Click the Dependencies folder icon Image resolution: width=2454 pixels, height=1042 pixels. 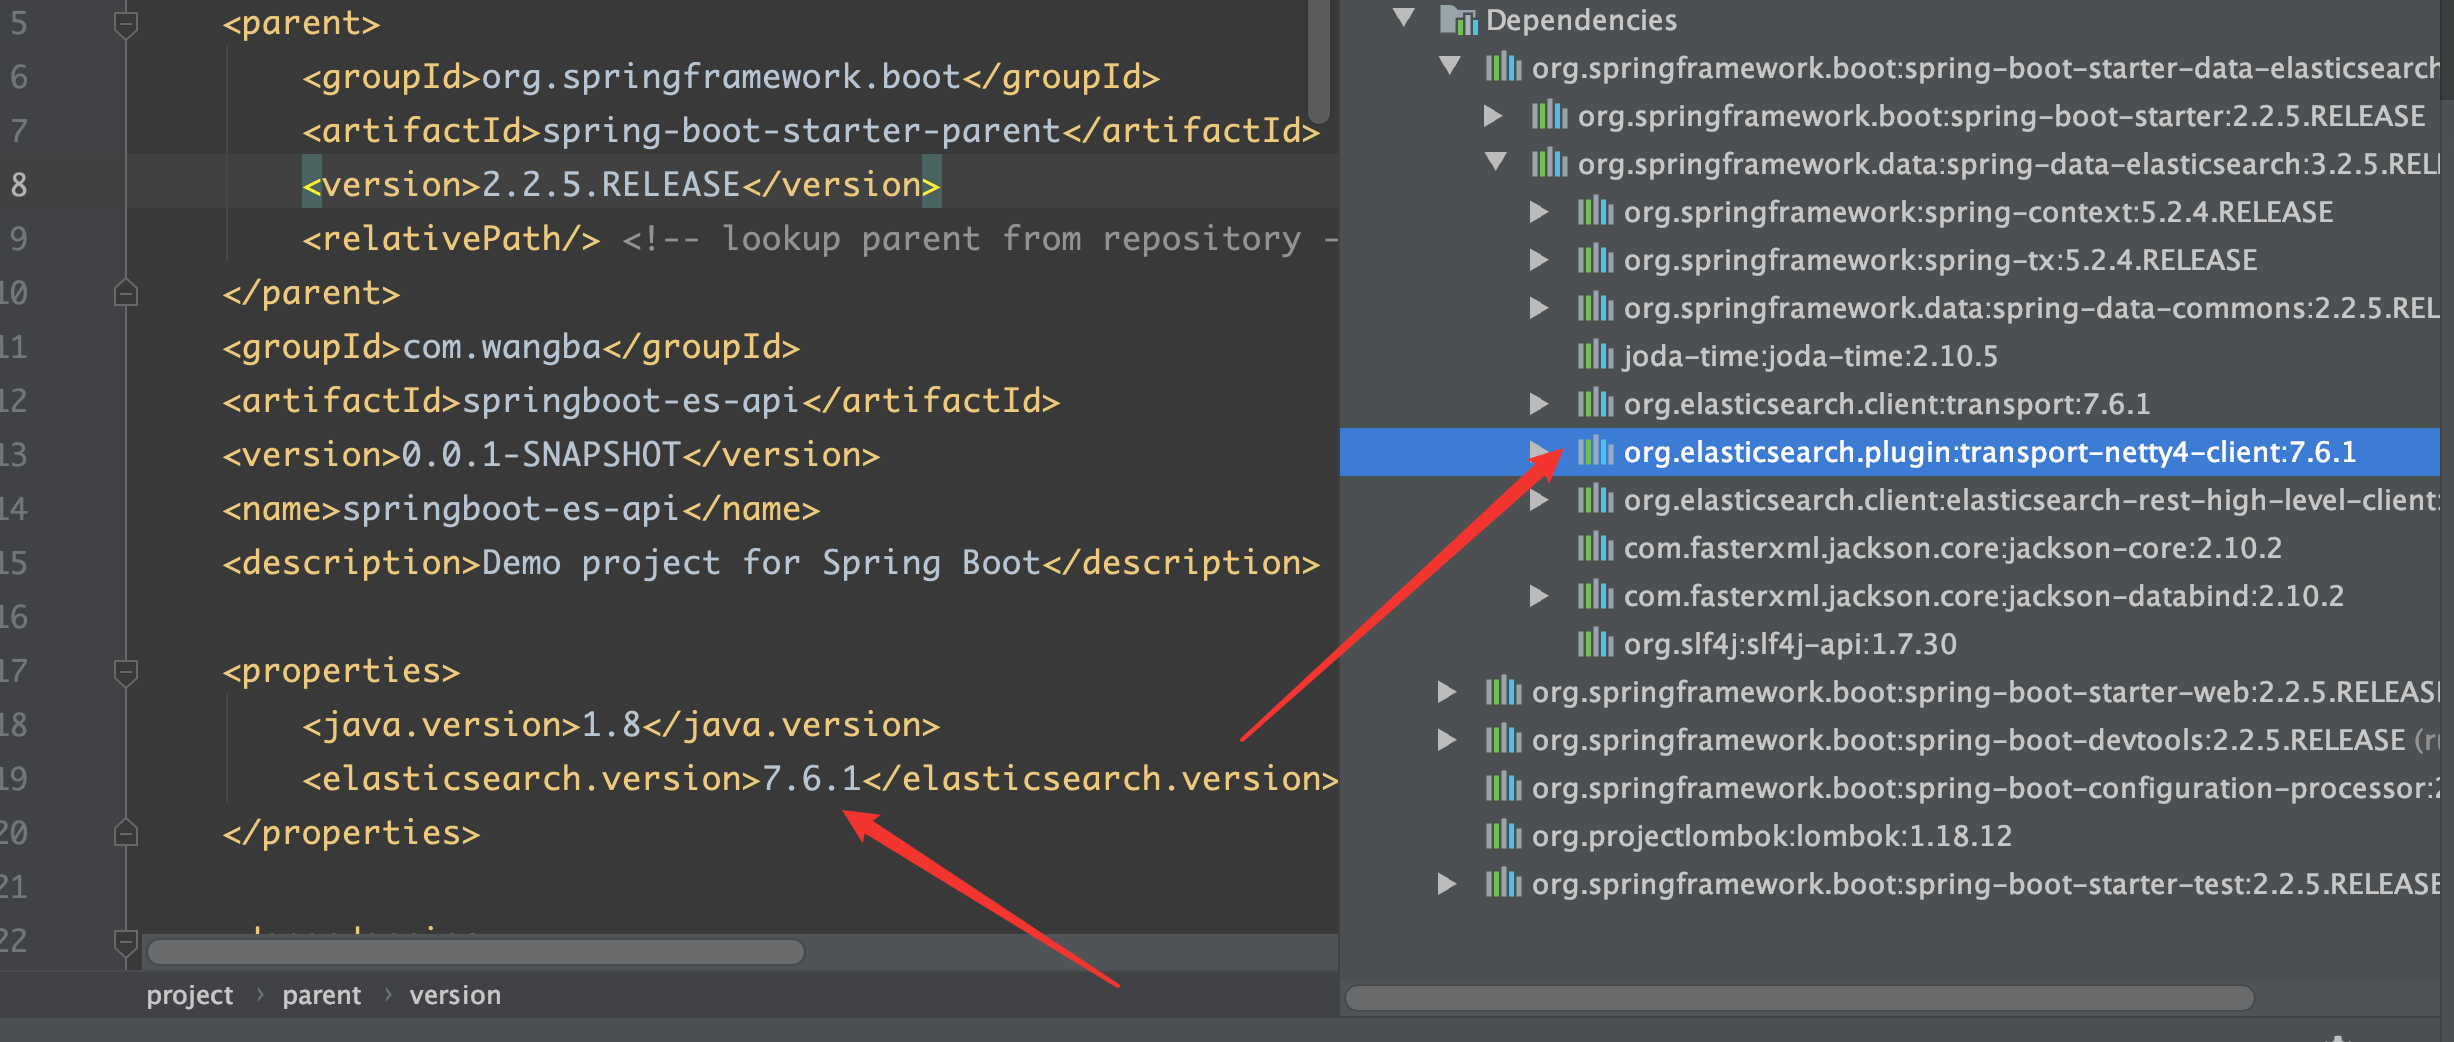[1458, 20]
